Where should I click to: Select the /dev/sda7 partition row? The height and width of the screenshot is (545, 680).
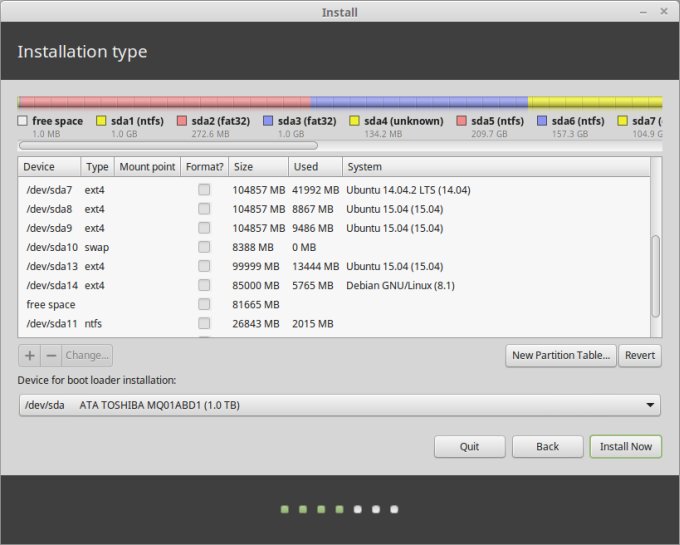[x=334, y=190]
